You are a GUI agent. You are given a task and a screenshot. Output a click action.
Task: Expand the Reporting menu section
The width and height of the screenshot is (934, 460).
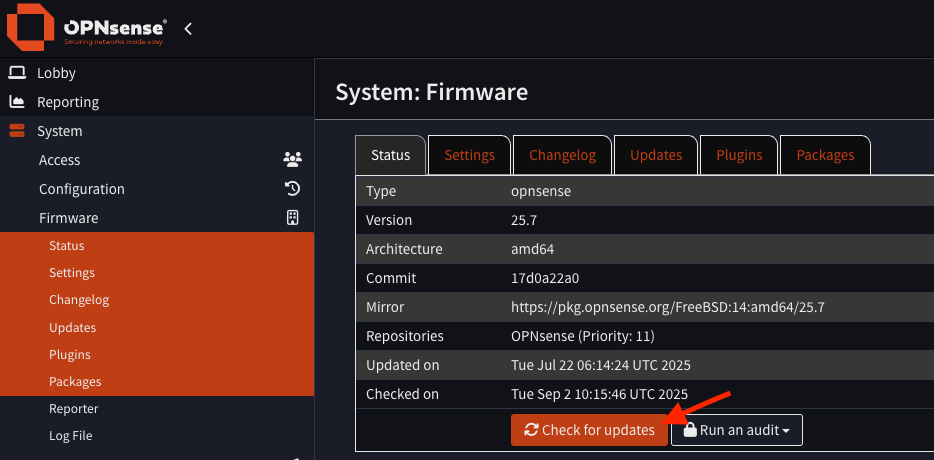pos(68,102)
